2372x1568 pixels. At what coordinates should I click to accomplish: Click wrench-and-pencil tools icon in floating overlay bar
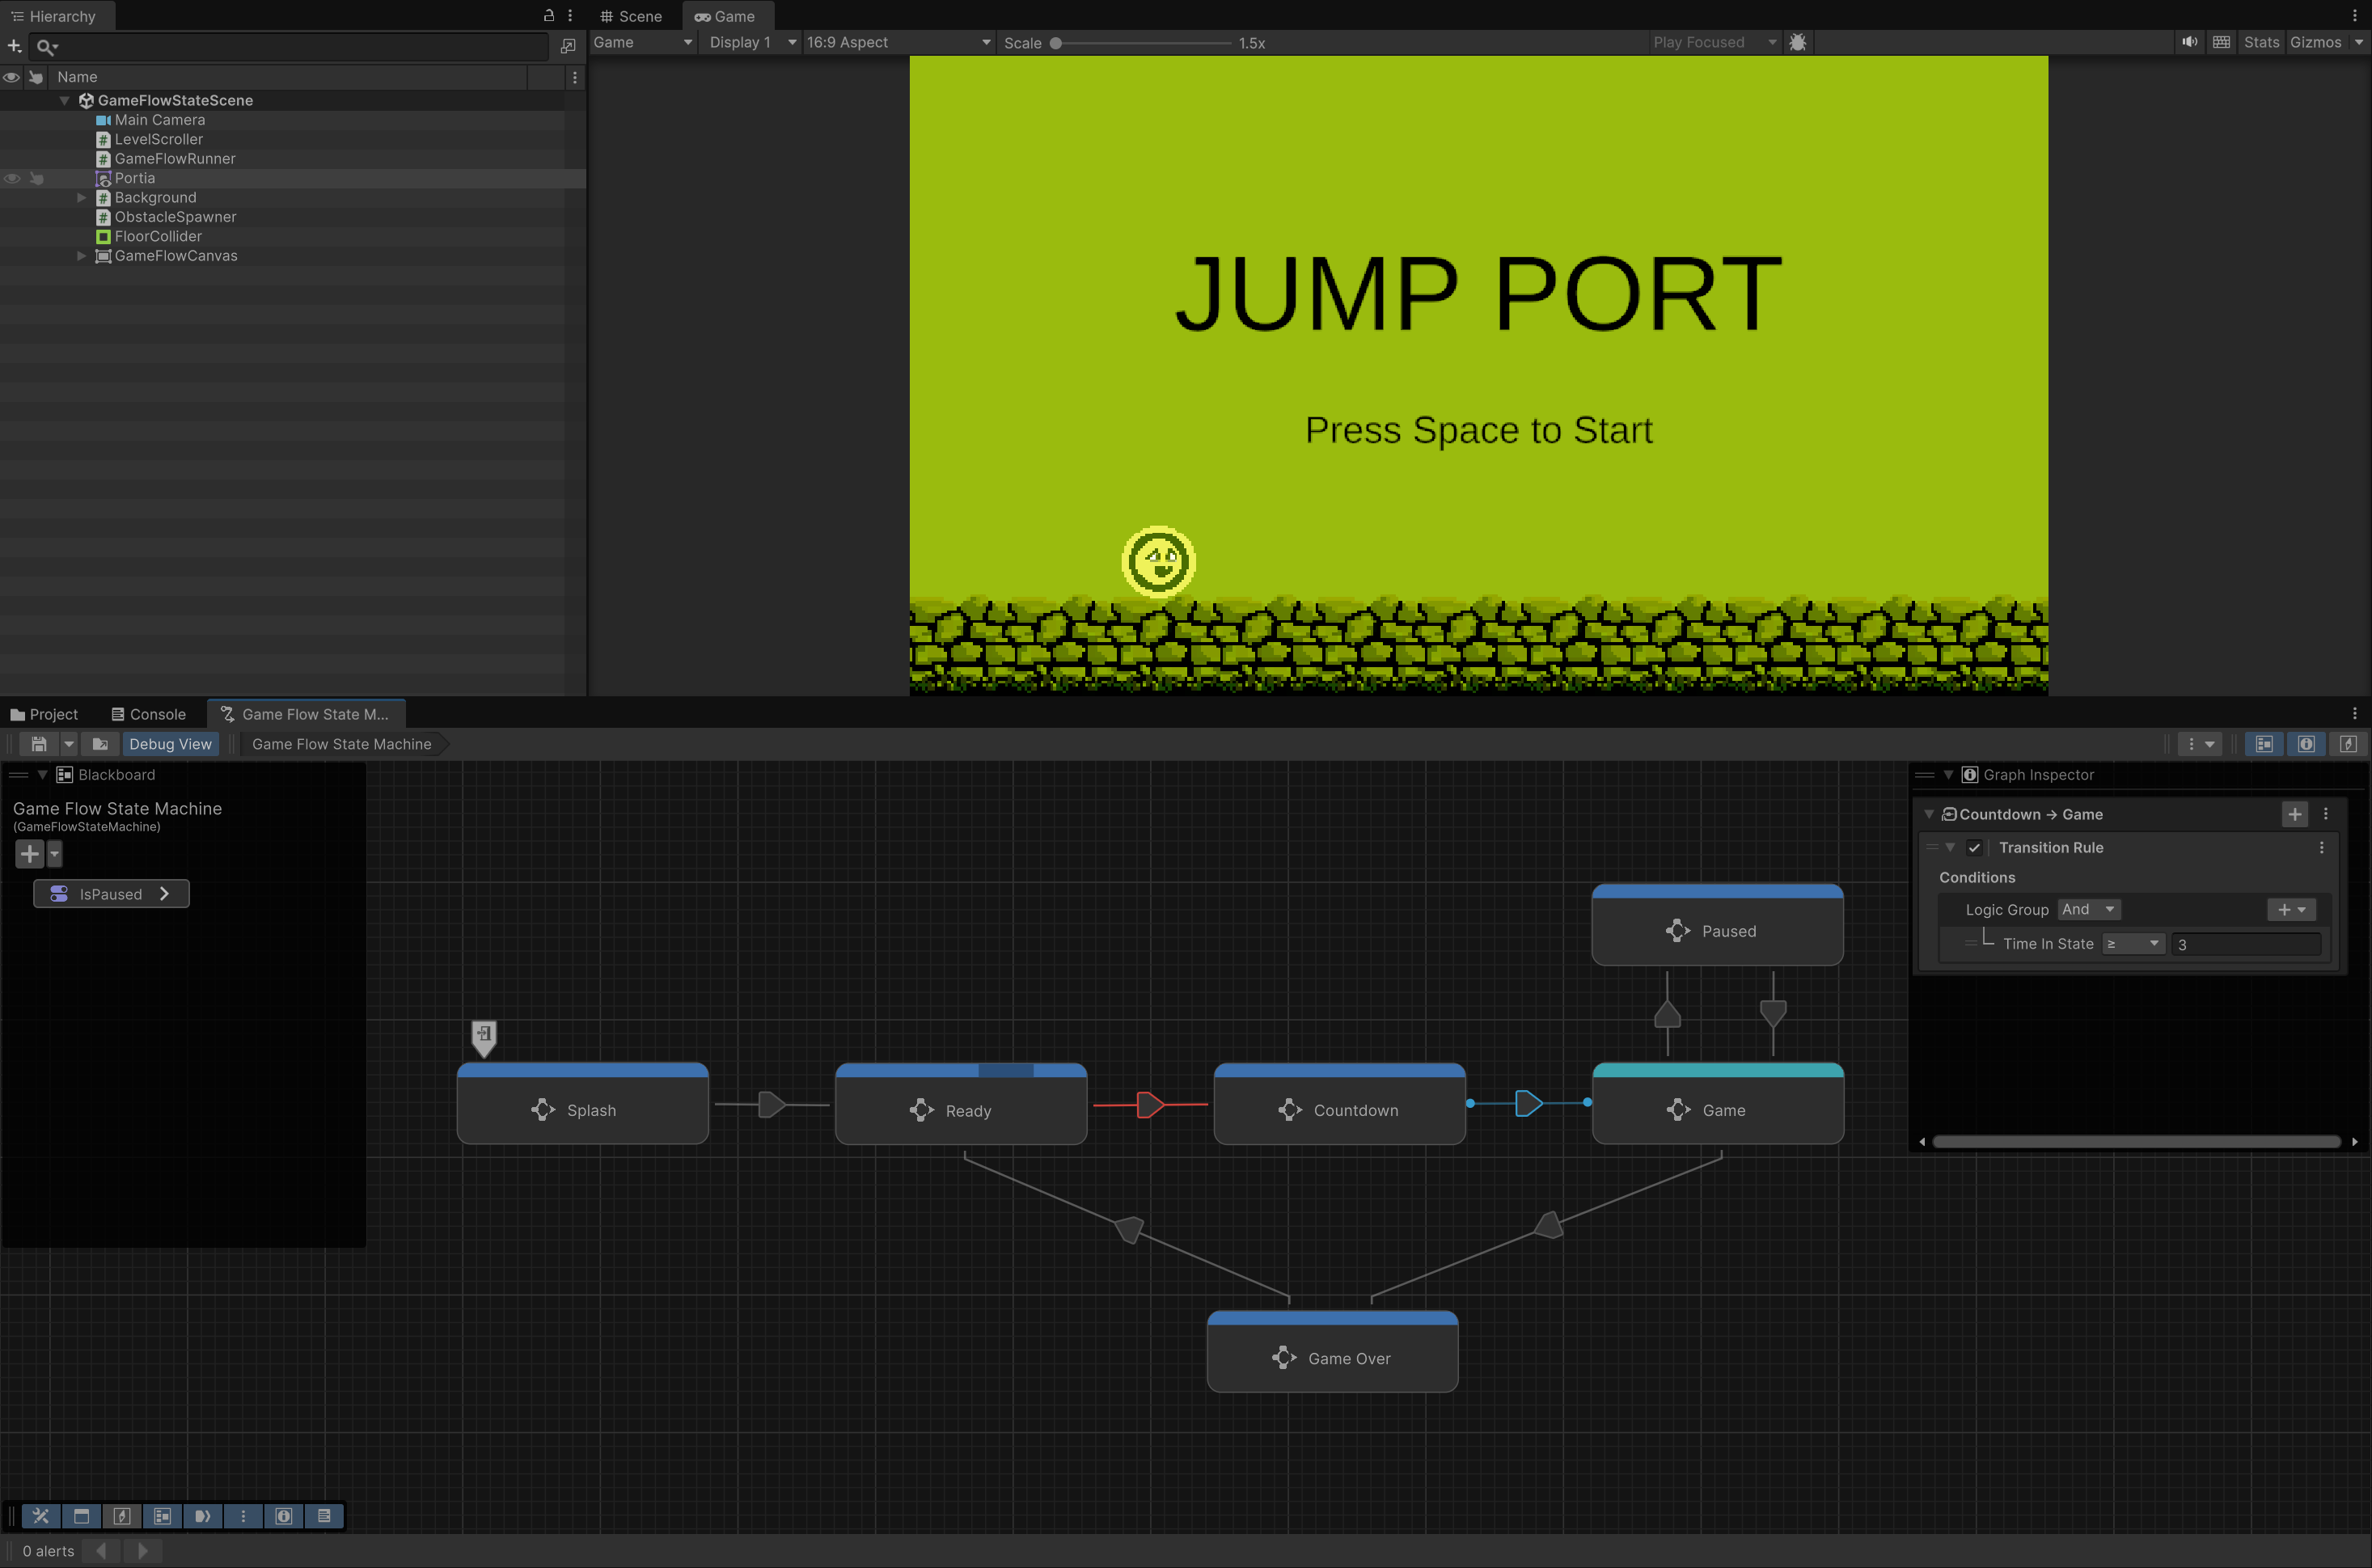41,1516
